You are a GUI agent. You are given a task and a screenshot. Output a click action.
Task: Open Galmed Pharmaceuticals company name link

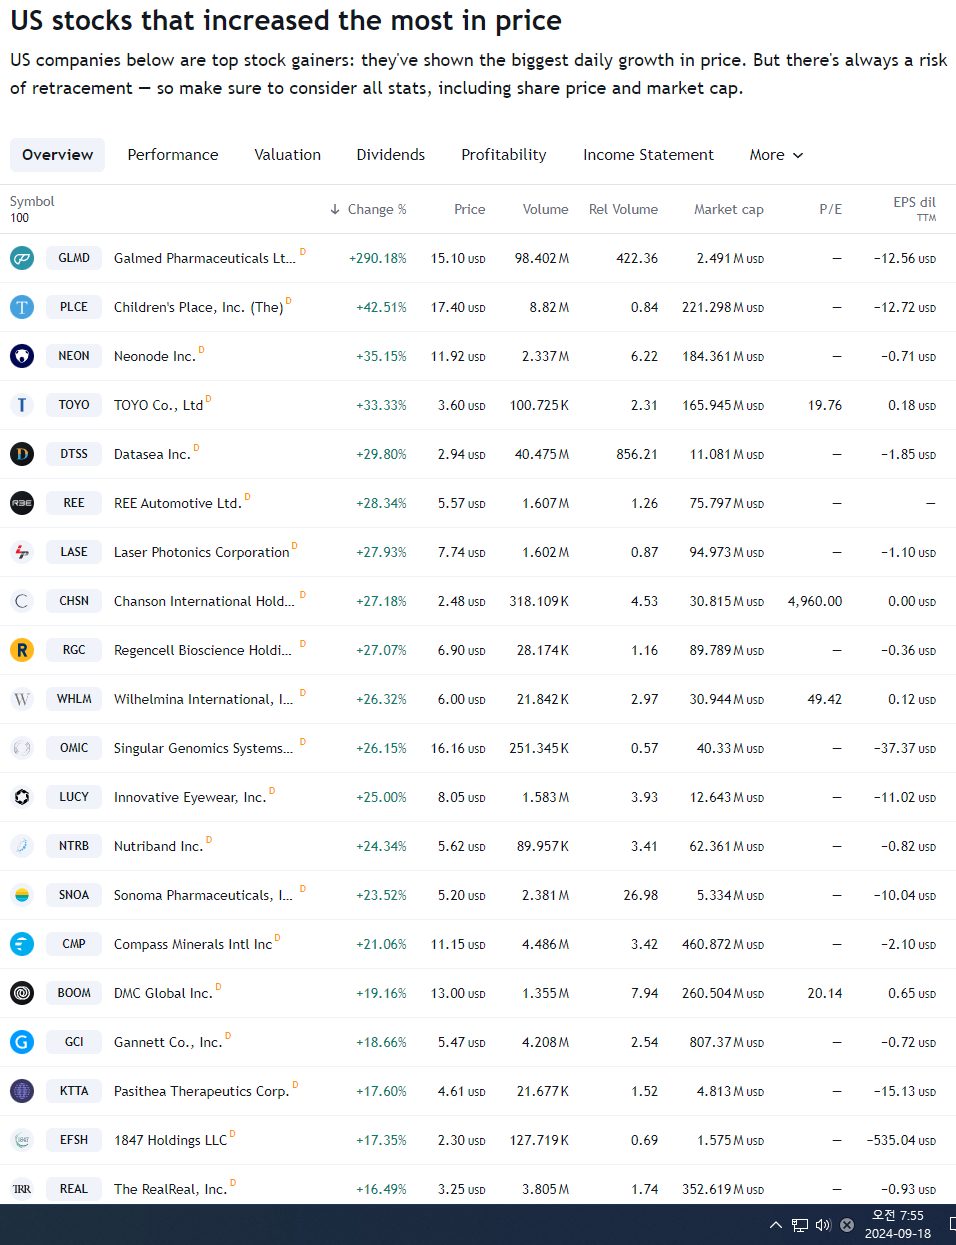click(x=205, y=258)
